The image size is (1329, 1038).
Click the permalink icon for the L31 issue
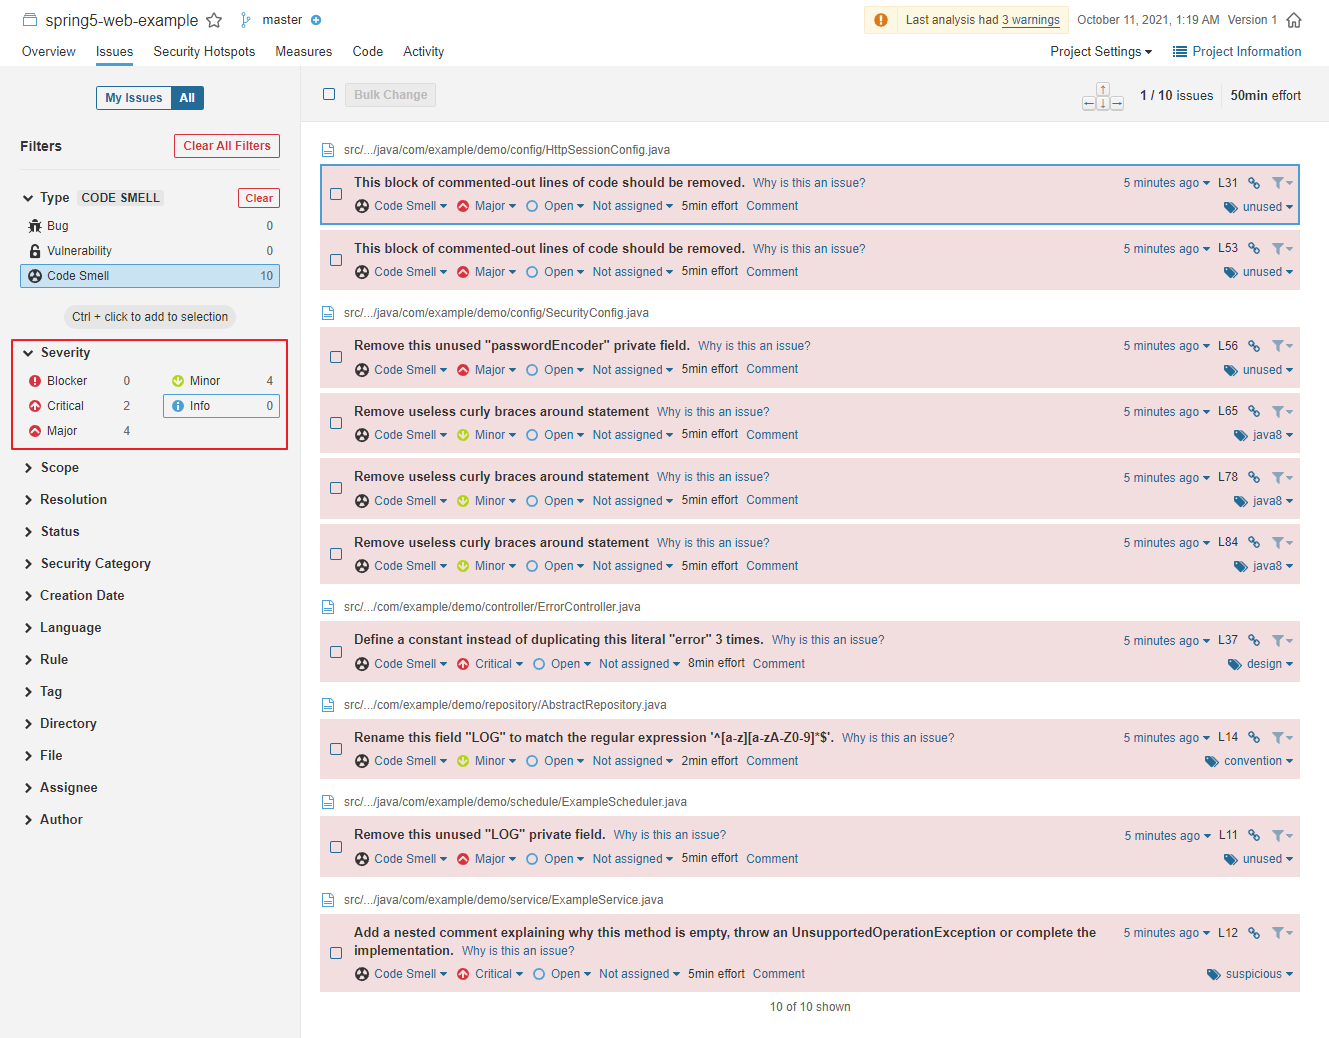tap(1254, 183)
